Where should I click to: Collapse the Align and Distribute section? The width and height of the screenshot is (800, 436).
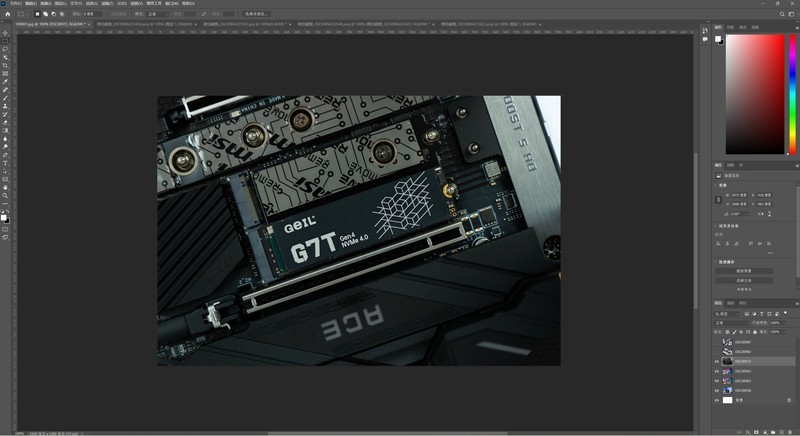click(x=715, y=226)
